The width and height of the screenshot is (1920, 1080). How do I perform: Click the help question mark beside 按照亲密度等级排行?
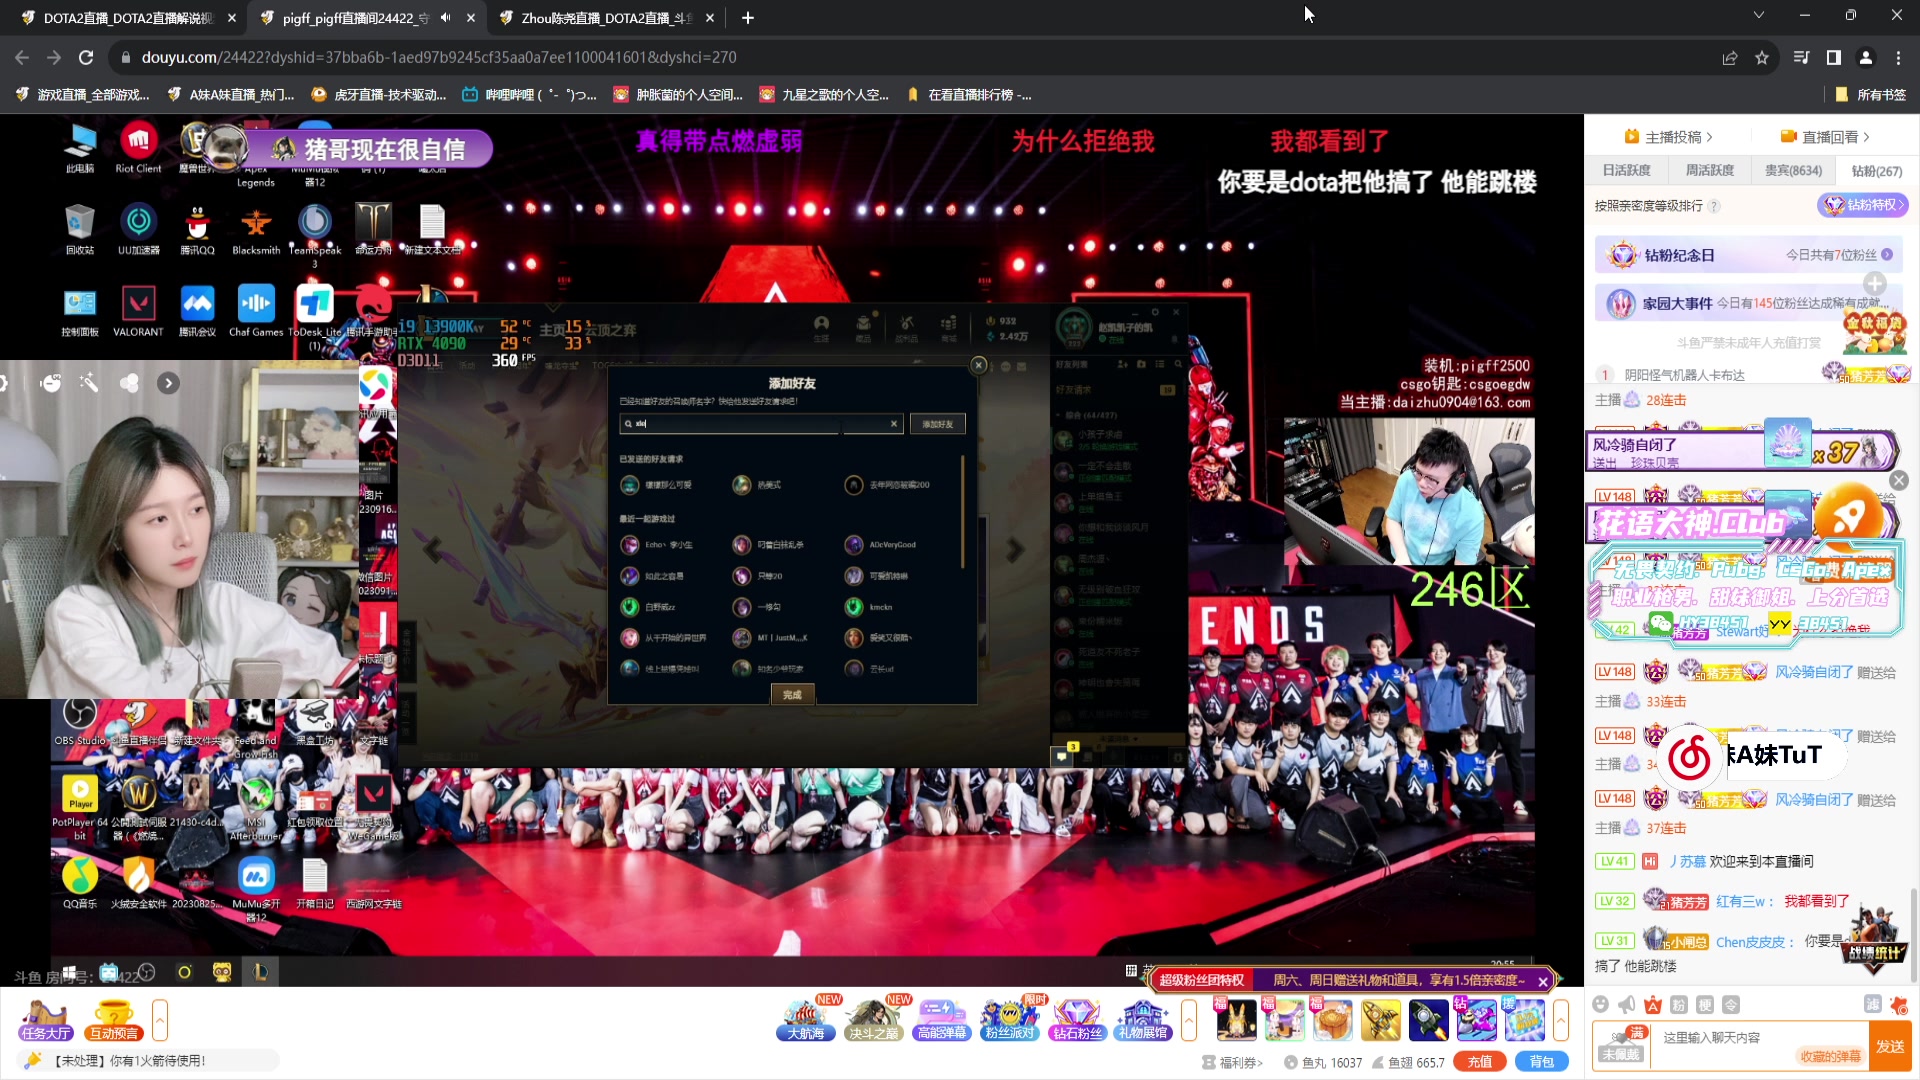click(1714, 206)
